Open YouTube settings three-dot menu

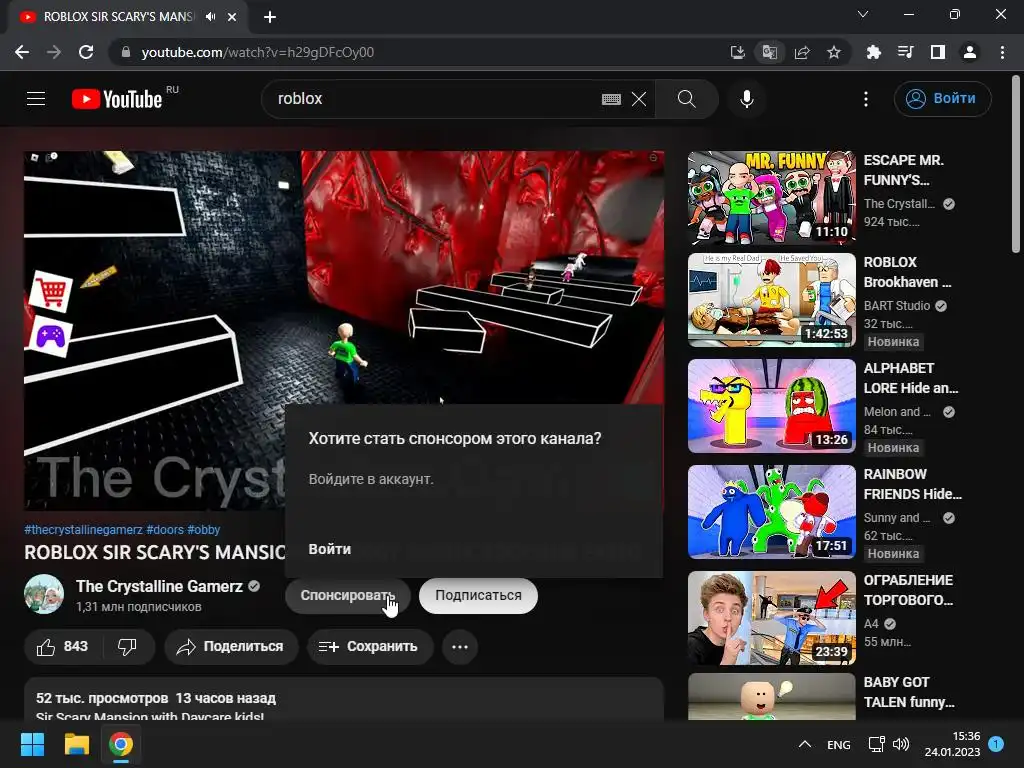(x=866, y=99)
